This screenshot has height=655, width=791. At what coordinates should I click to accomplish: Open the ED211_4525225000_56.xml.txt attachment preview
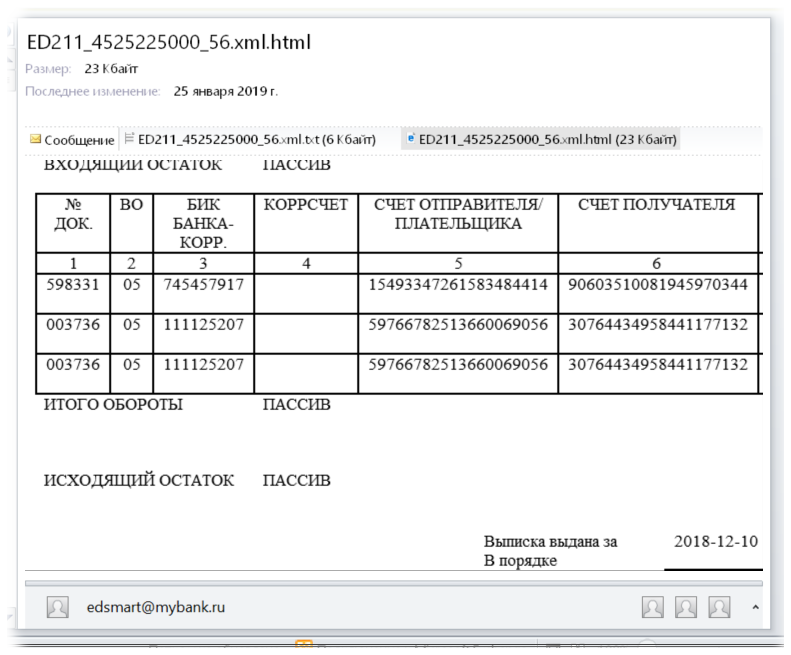coord(256,140)
